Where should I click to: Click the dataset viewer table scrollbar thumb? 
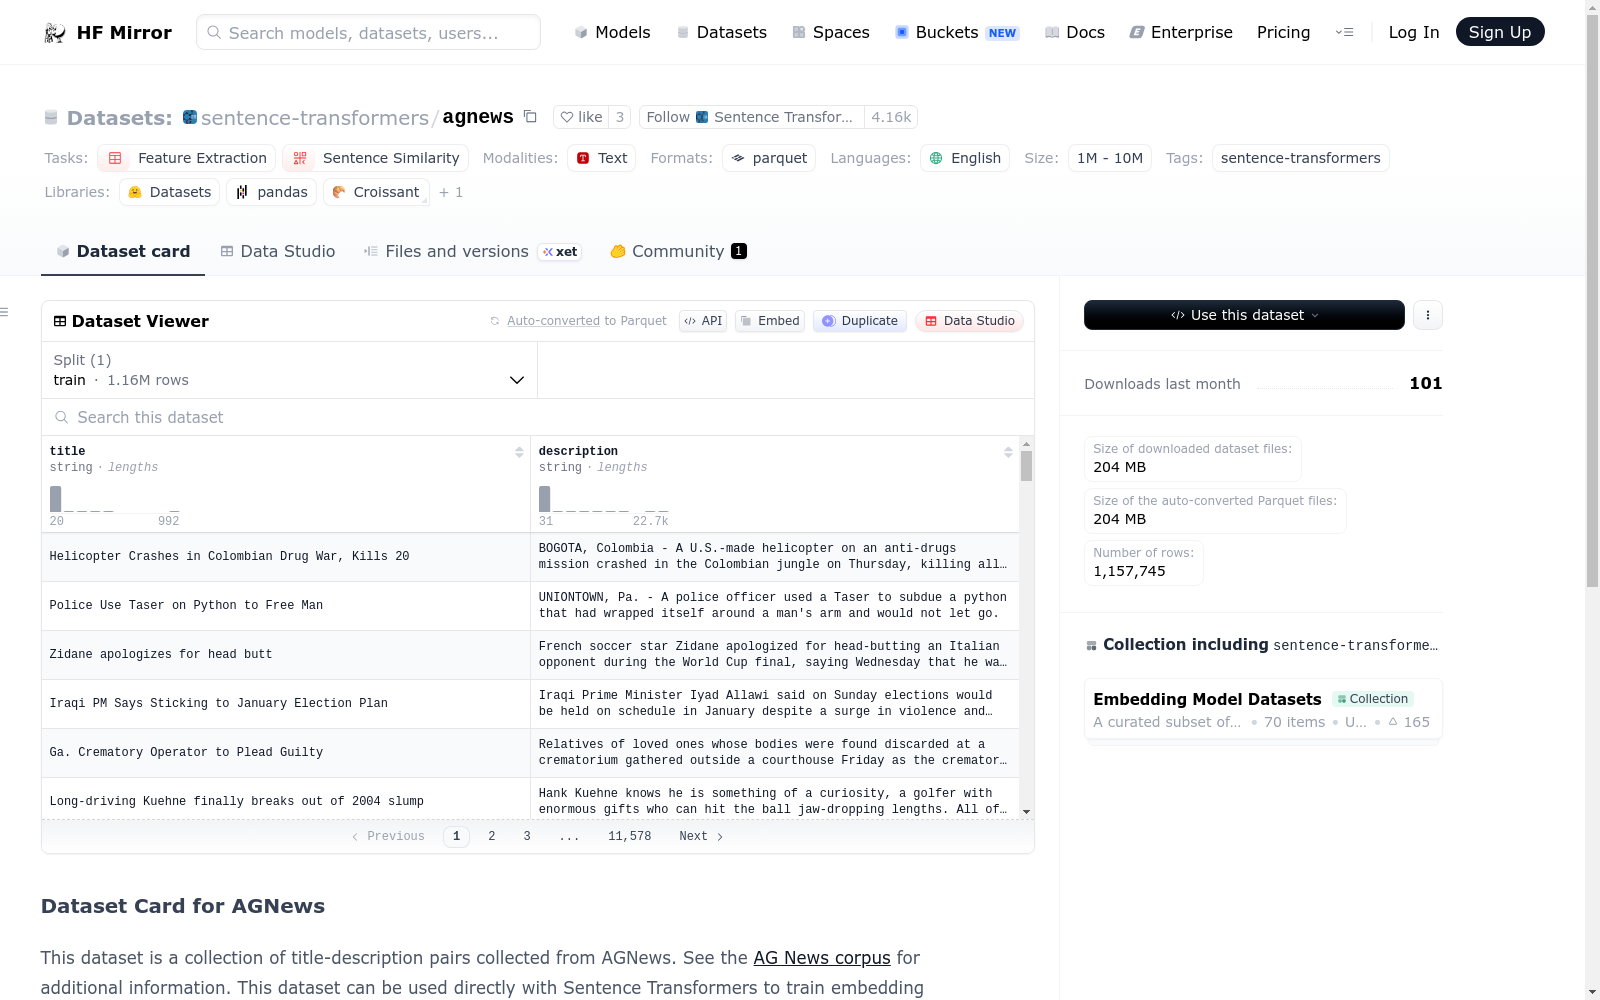[x=1026, y=466]
